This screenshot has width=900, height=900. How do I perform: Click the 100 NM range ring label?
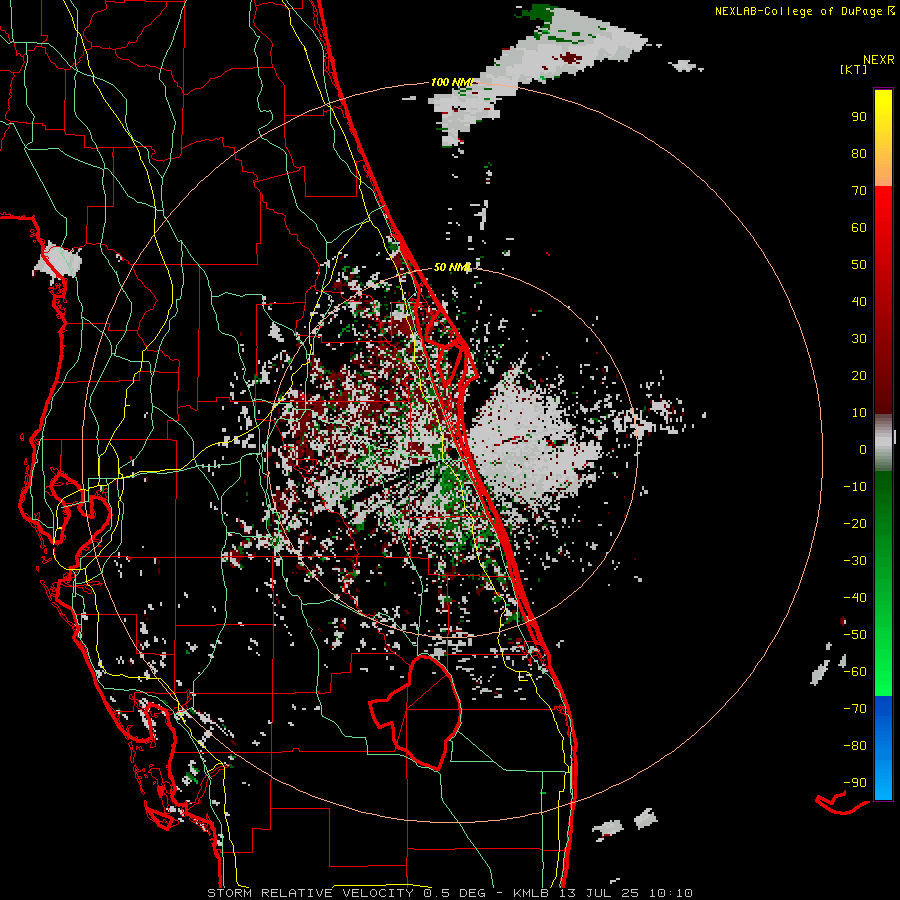(x=453, y=82)
